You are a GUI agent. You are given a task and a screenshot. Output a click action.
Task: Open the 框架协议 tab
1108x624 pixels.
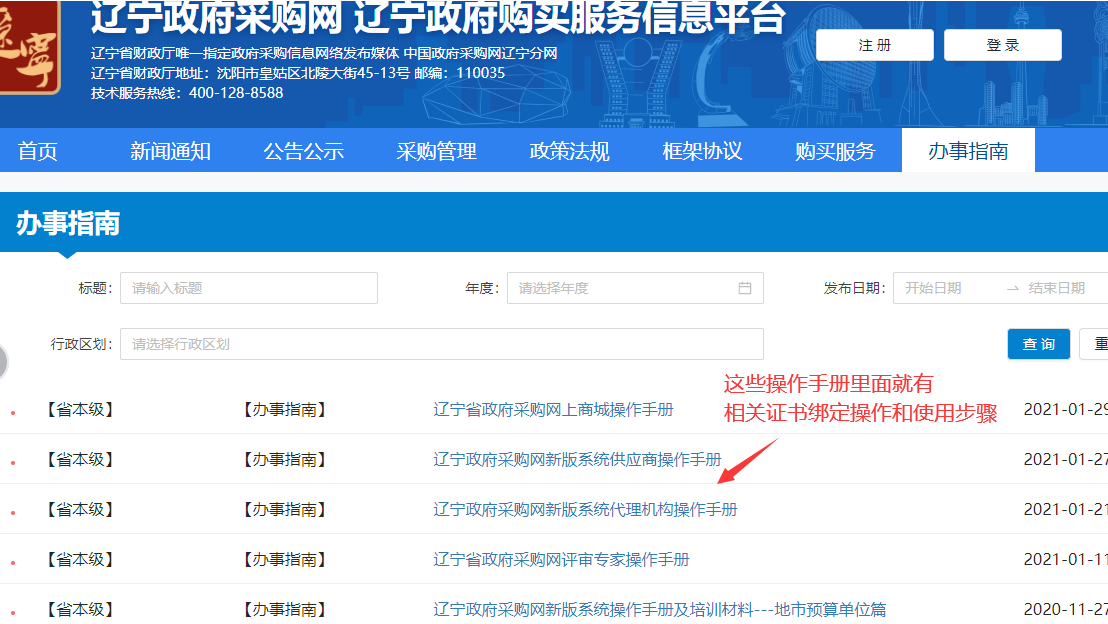pos(702,151)
